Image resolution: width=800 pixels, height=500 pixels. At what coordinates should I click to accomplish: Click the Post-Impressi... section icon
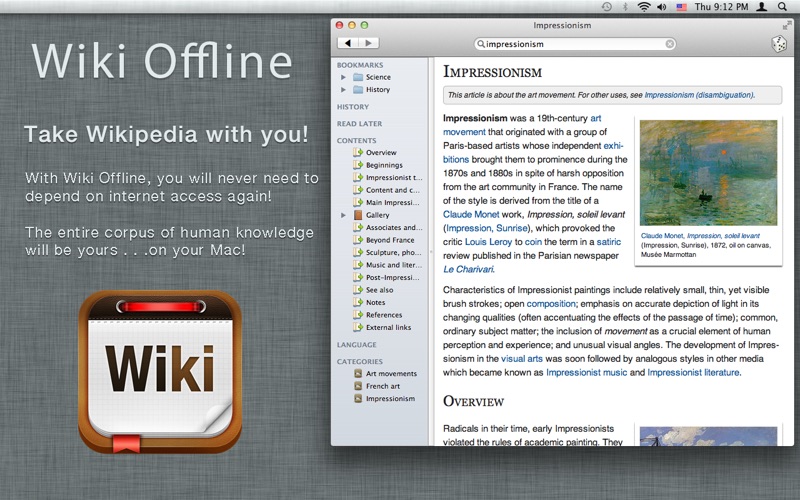(358, 277)
